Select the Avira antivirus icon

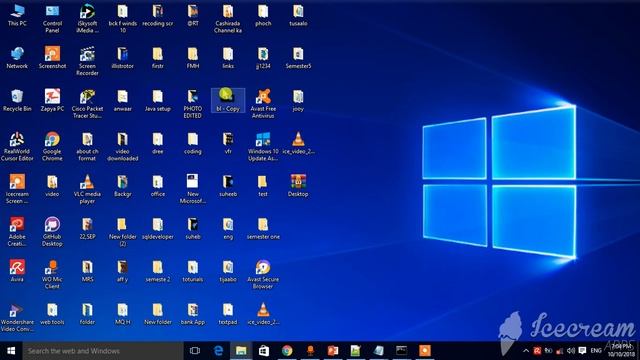coord(17,271)
